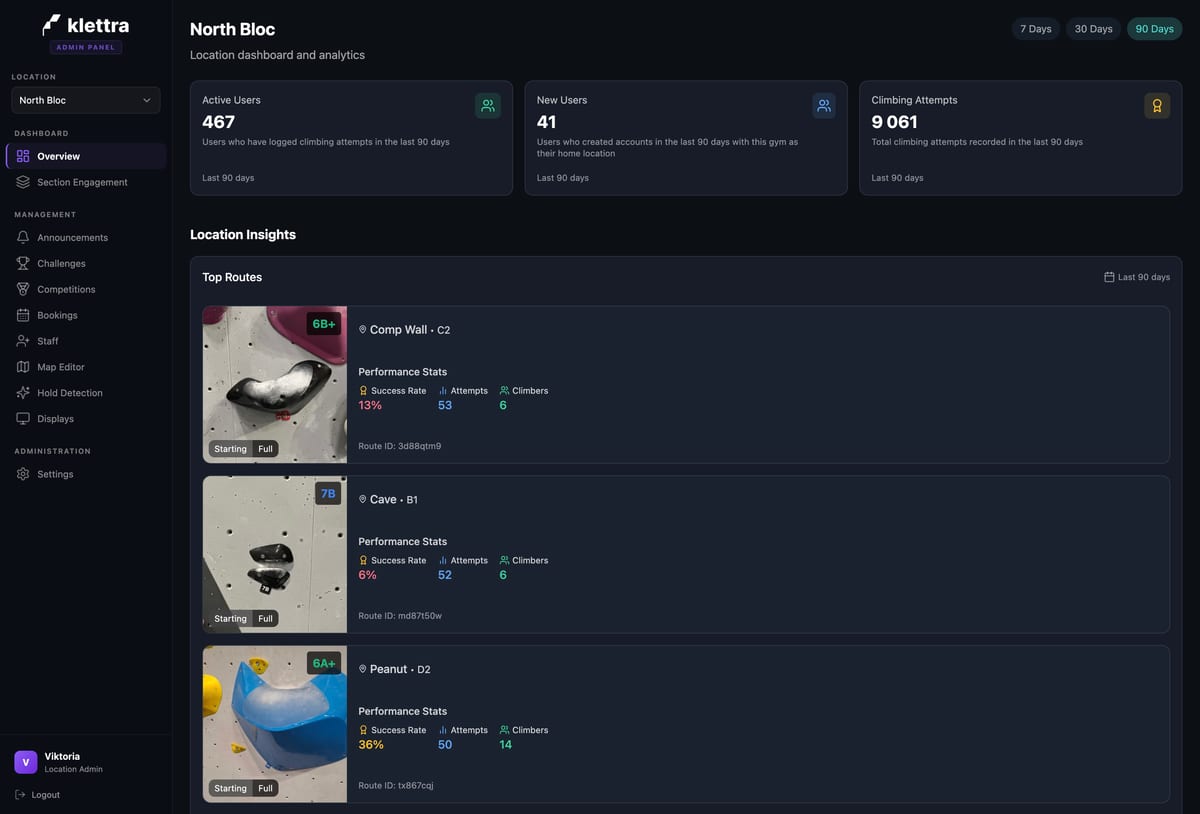
Task: Click Route ID 3d88qtm9
Action: pos(400,446)
